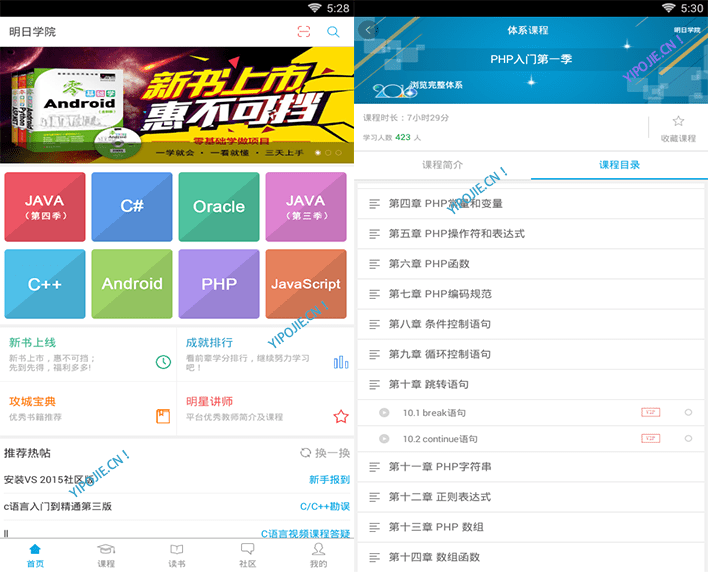Go to 首页 in bottom navigation
708x572 pixels.
point(35,555)
